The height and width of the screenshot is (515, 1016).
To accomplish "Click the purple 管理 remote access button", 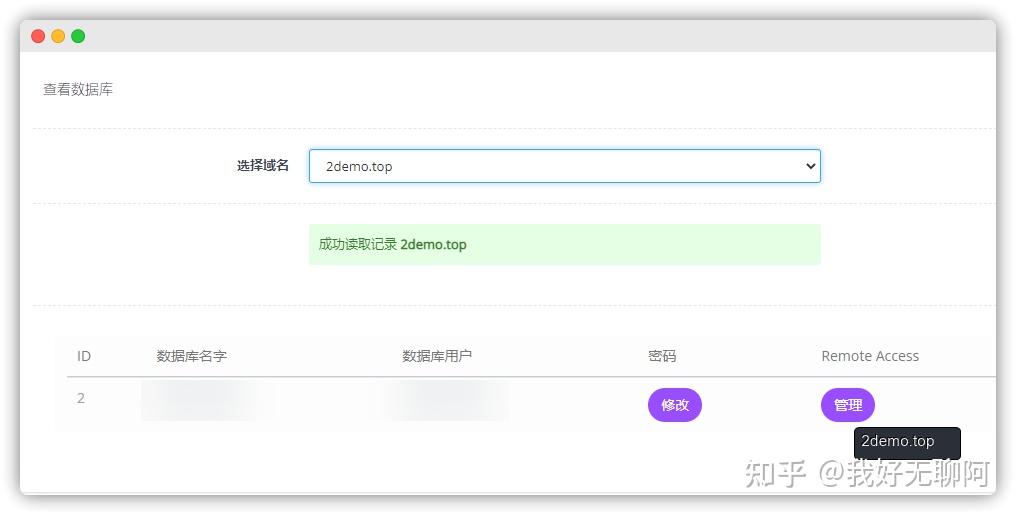I will pos(848,405).
